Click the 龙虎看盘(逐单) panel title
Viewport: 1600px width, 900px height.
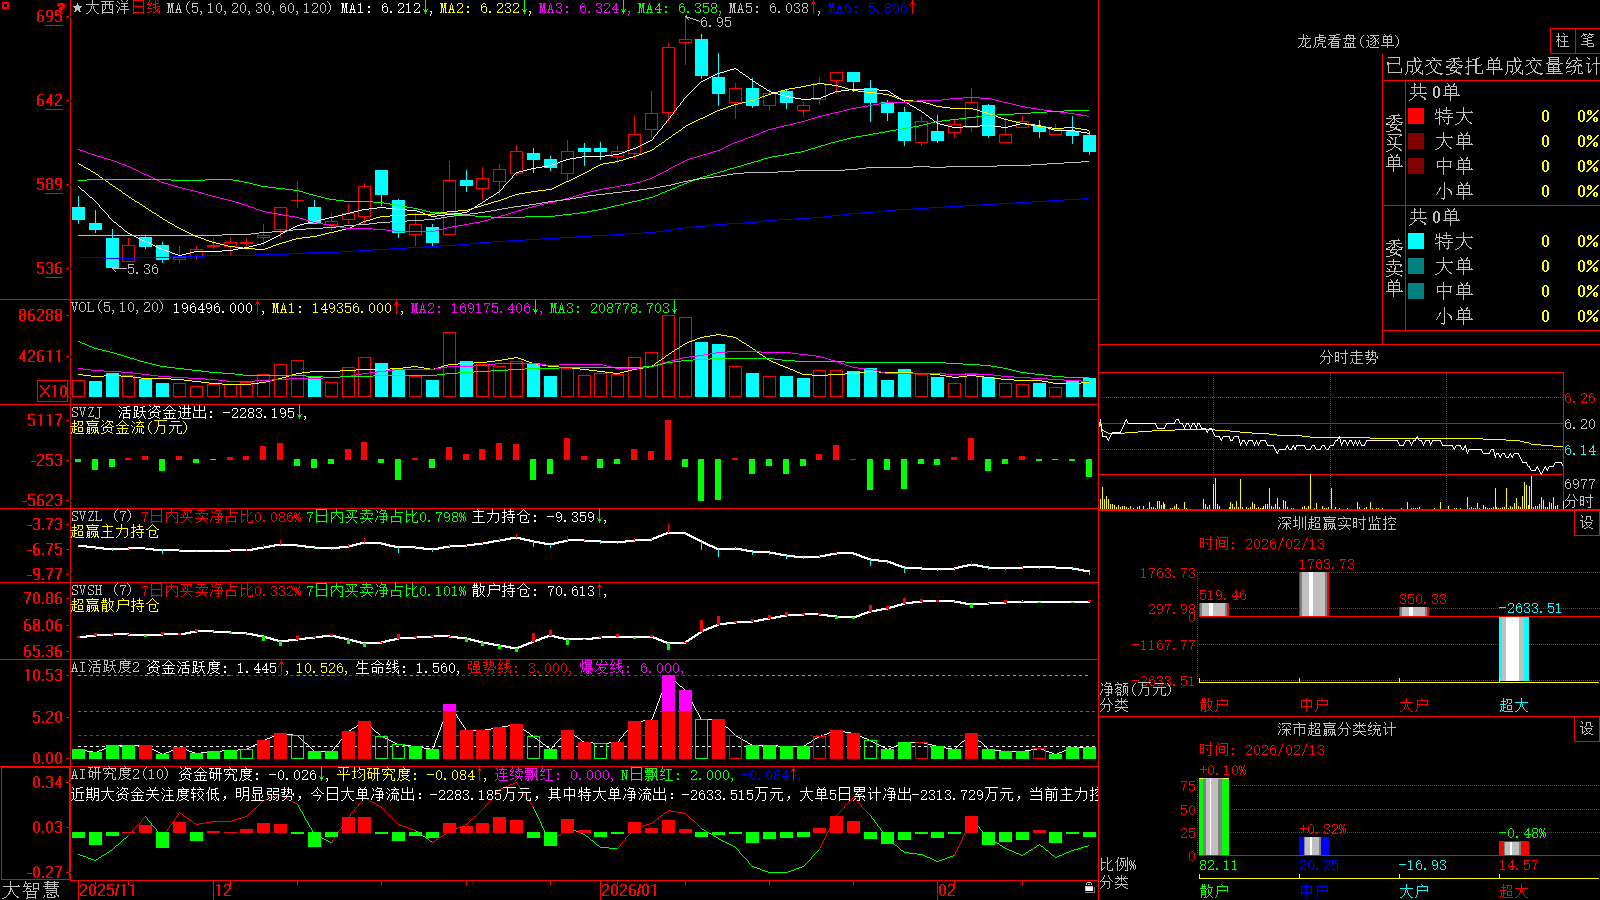[x=1348, y=41]
